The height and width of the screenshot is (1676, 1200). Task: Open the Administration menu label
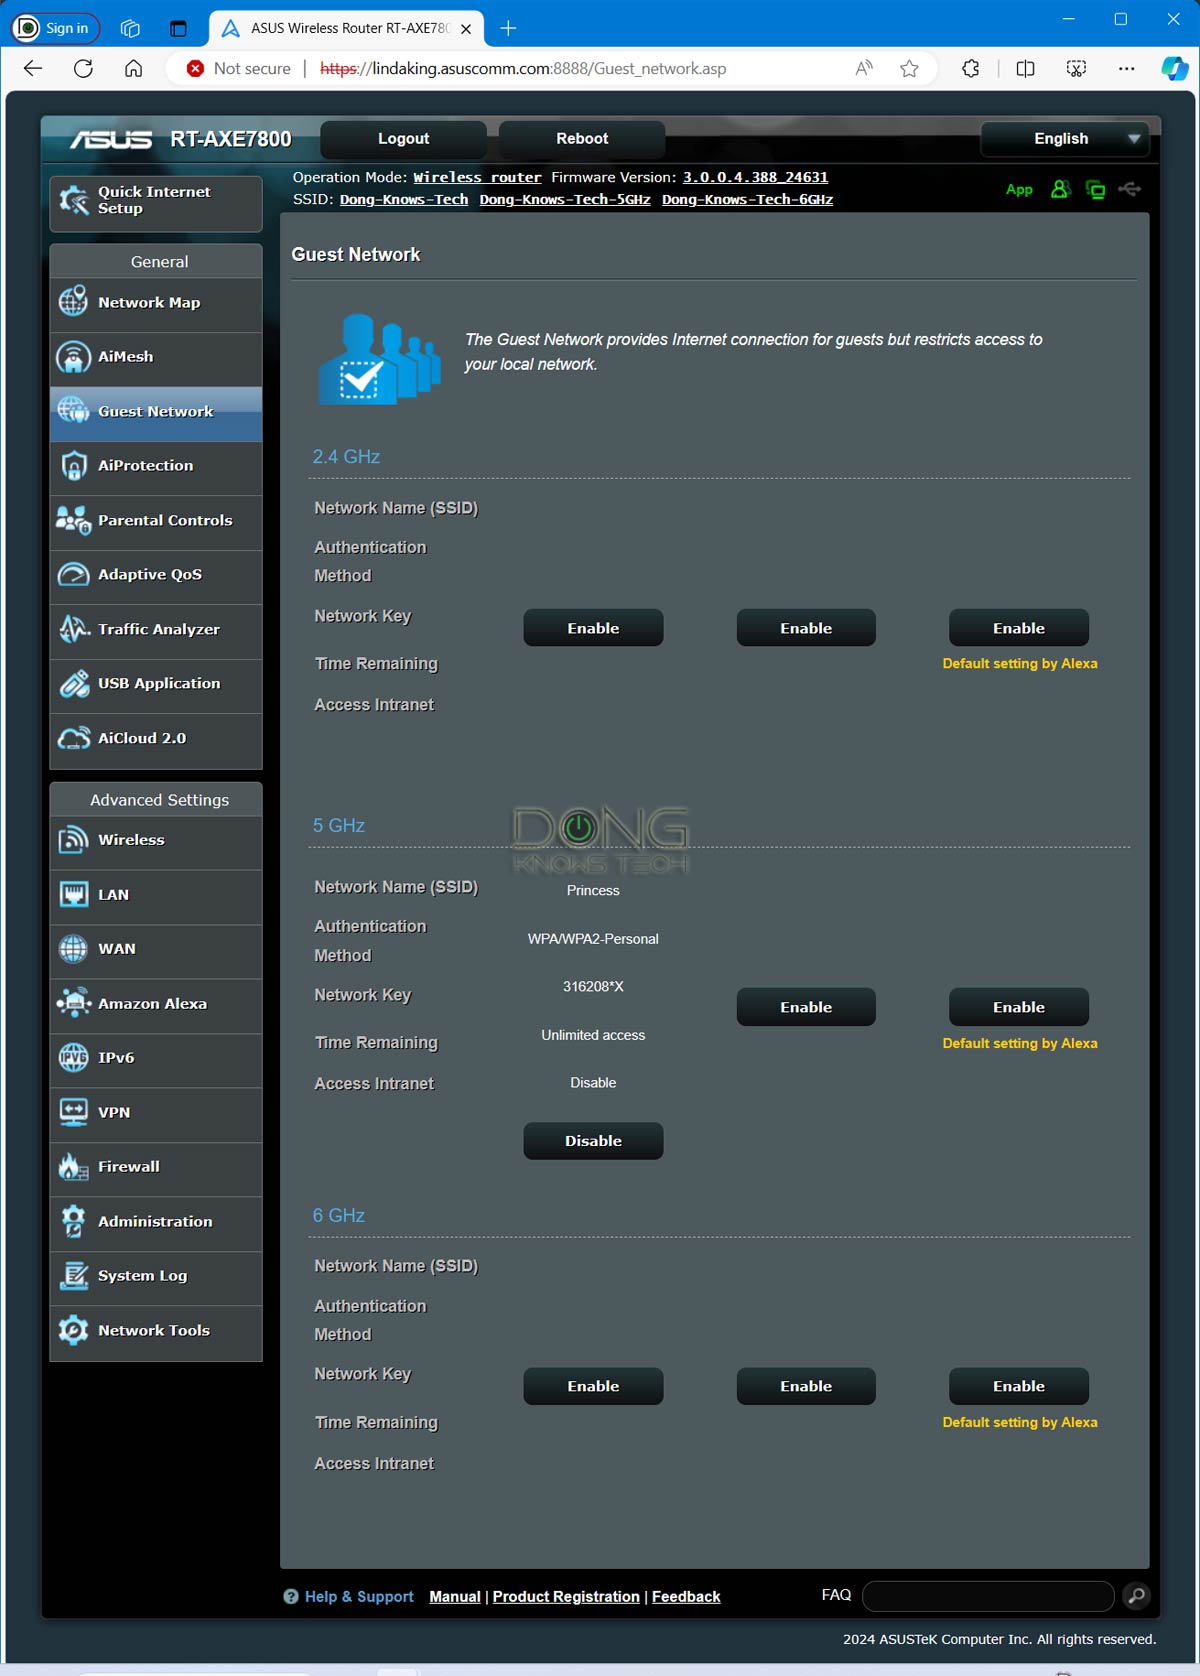[155, 1221]
